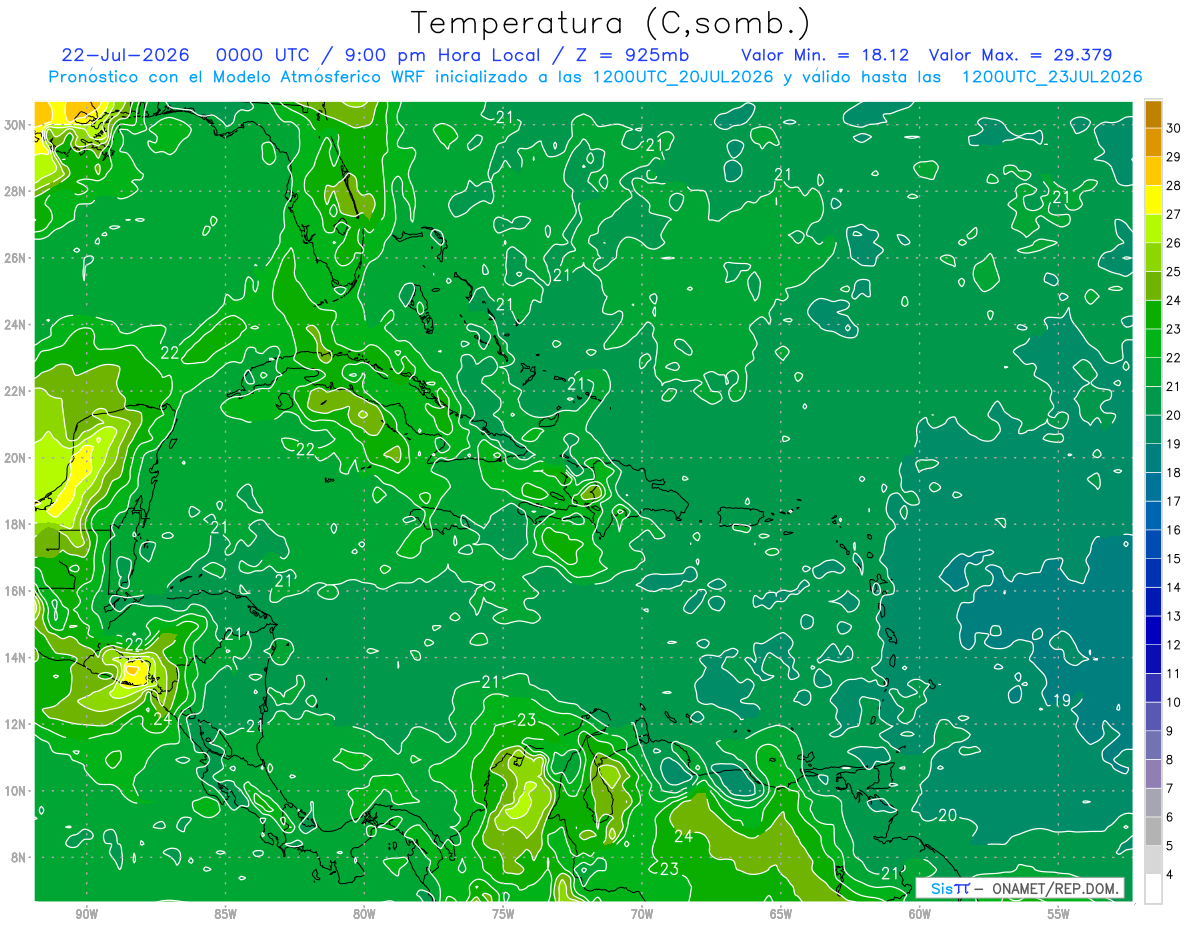1200x927 pixels.
Task: Click the "75W" longitude axis label
Action: (x=503, y=914)
